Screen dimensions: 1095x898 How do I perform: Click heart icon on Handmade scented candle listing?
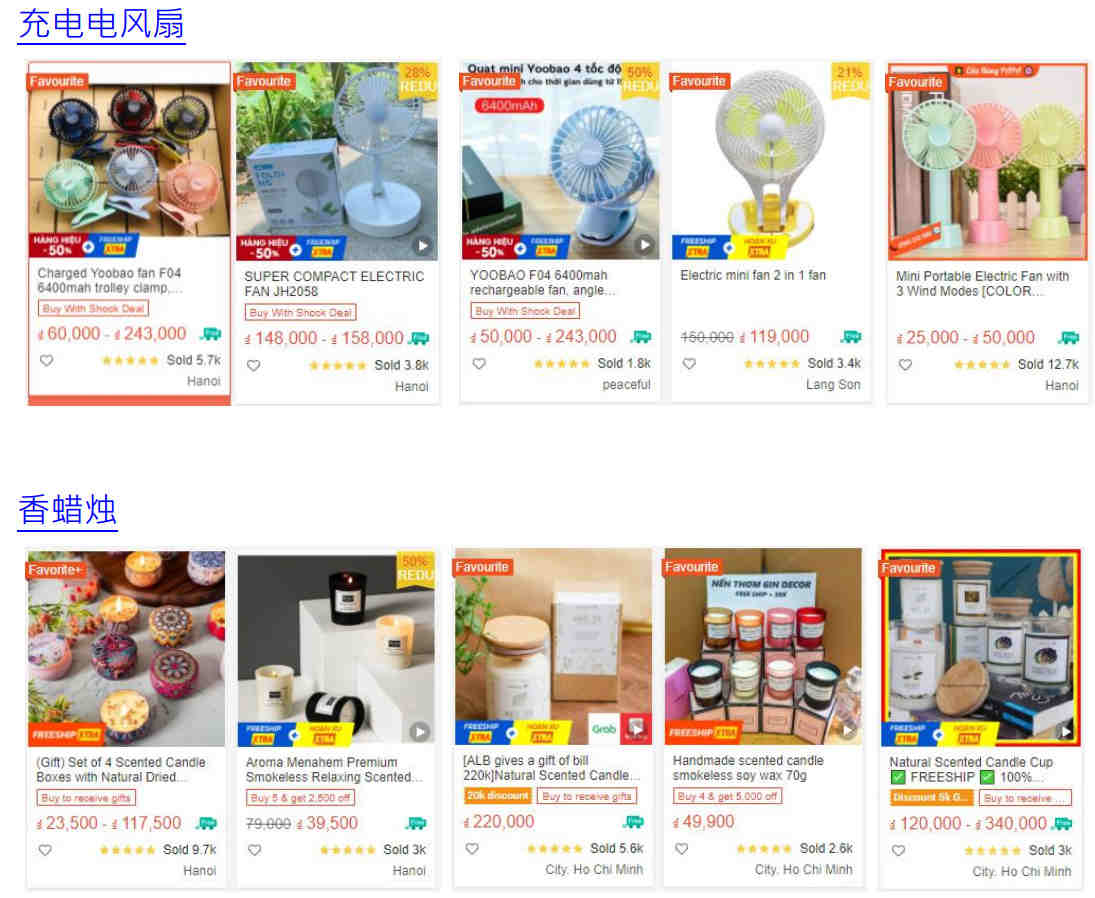pyautogui.click(x=682, y=848)
